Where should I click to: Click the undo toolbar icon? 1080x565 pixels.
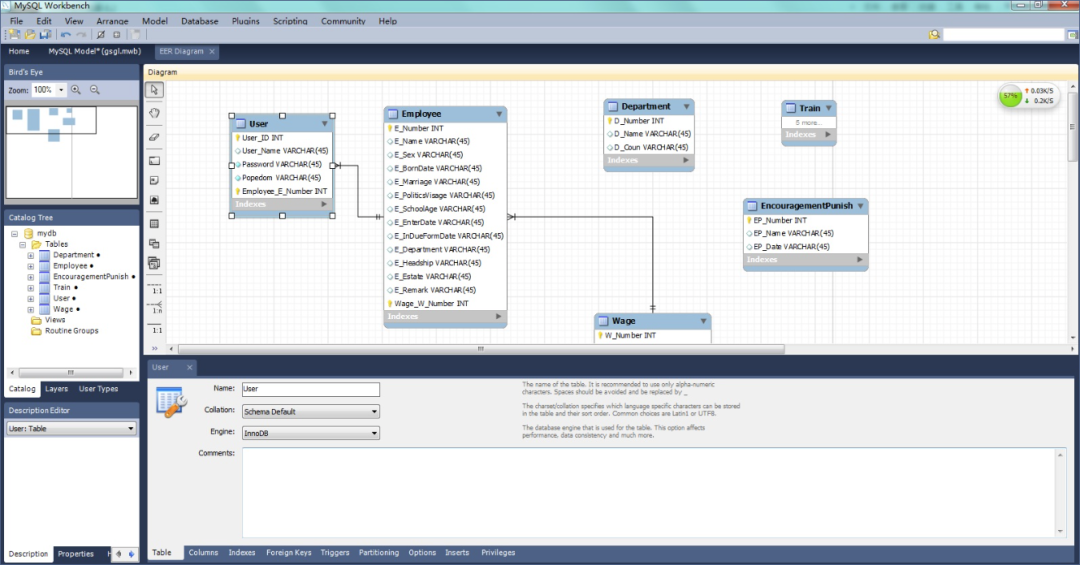pyautogui.click(x=65, y=34)
